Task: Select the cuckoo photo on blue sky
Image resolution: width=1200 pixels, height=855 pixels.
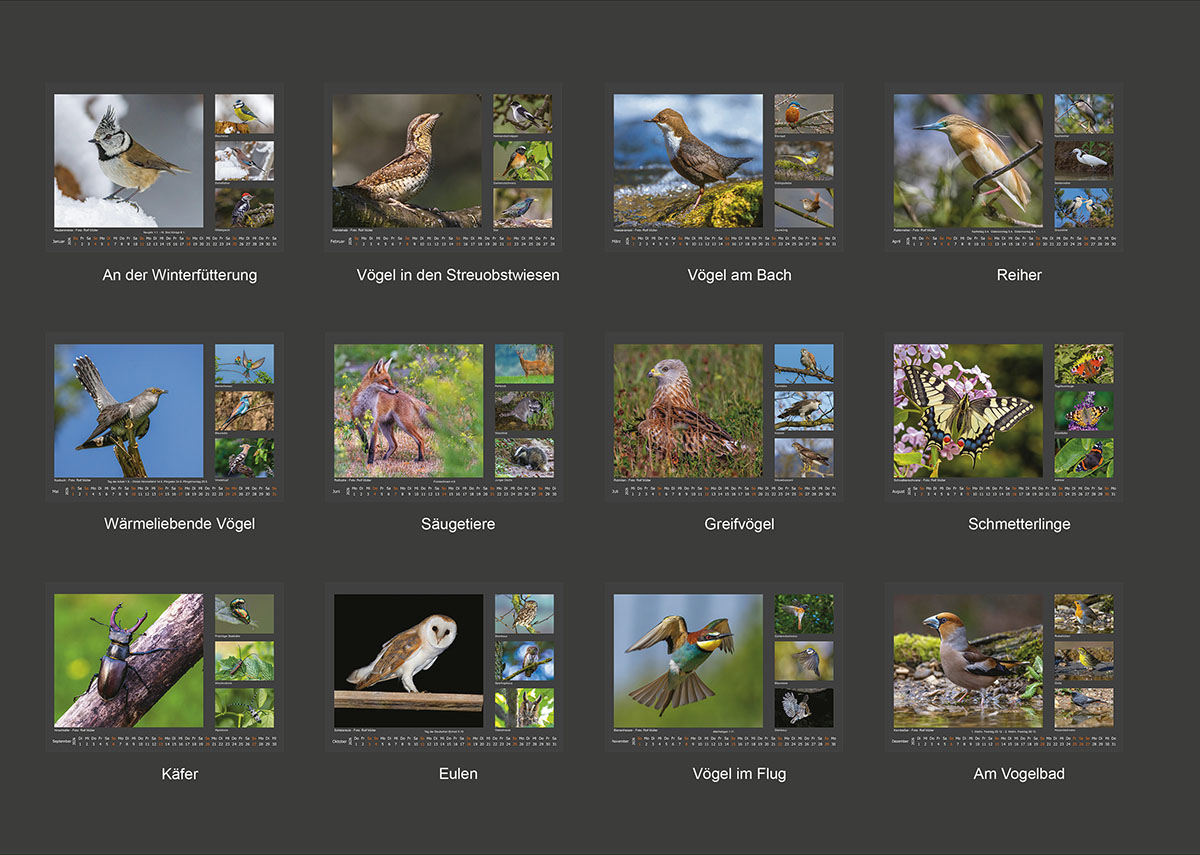Action: [128, 410]
